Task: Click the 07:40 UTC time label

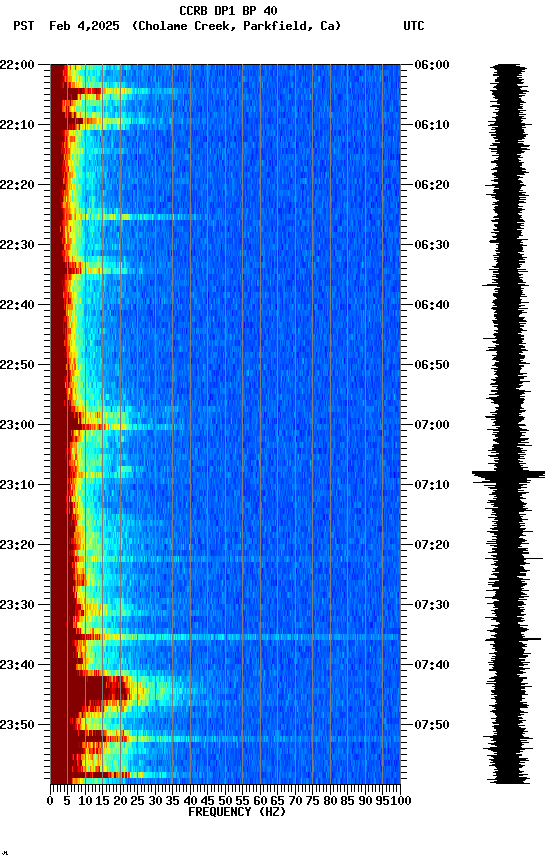Action: tap(432, 666)
